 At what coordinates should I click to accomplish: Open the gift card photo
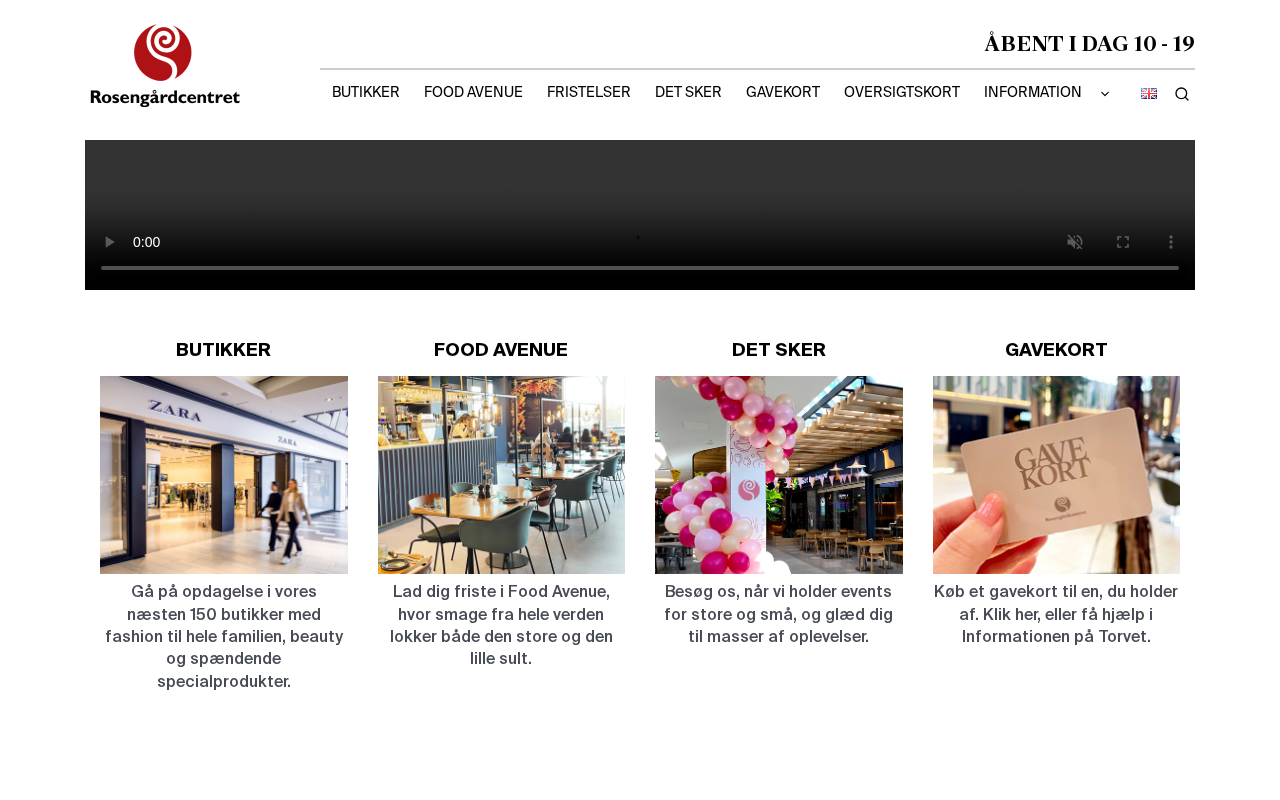(1056, 475)
